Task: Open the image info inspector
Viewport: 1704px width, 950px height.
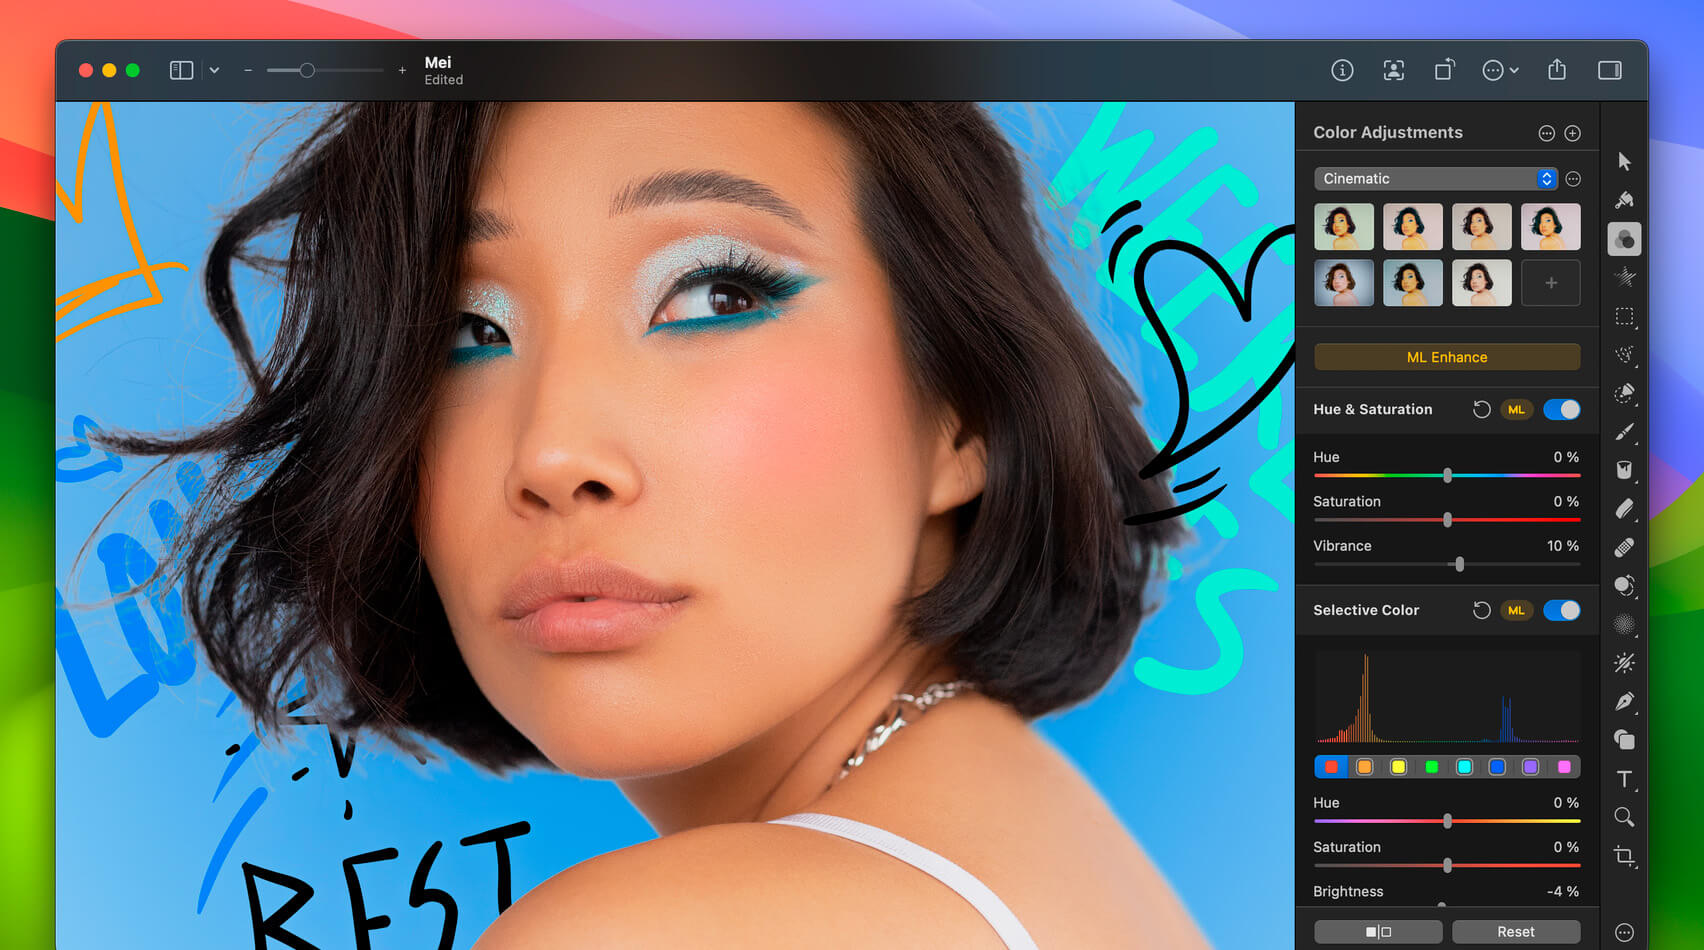Action: click(1342, 70)
